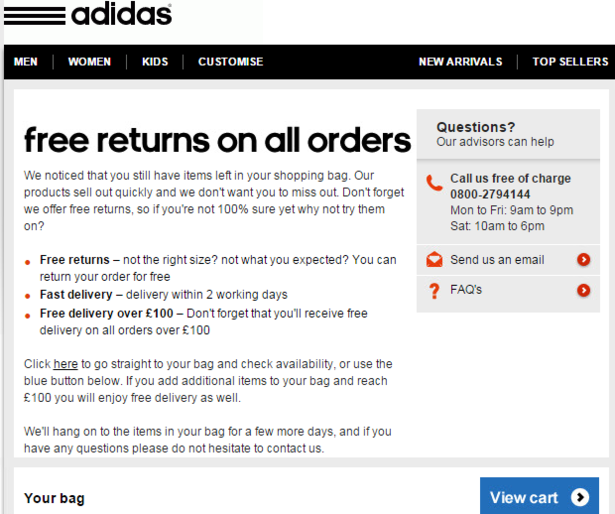Click the orange phone icon

coord(434,183)
